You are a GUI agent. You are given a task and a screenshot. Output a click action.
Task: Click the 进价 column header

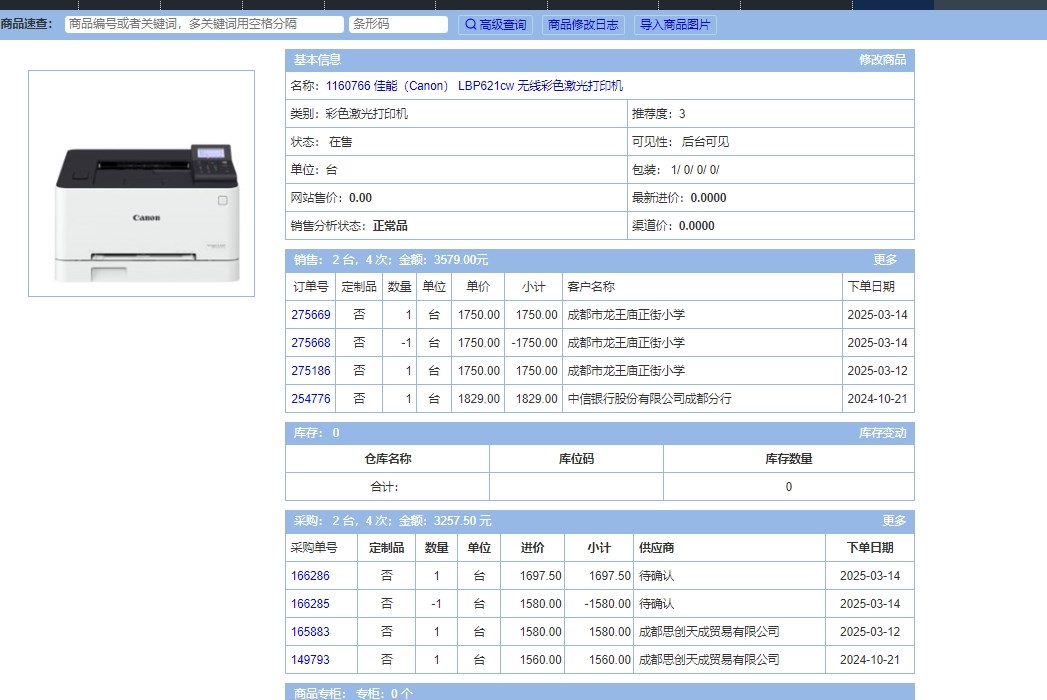(x=532, y=548)
